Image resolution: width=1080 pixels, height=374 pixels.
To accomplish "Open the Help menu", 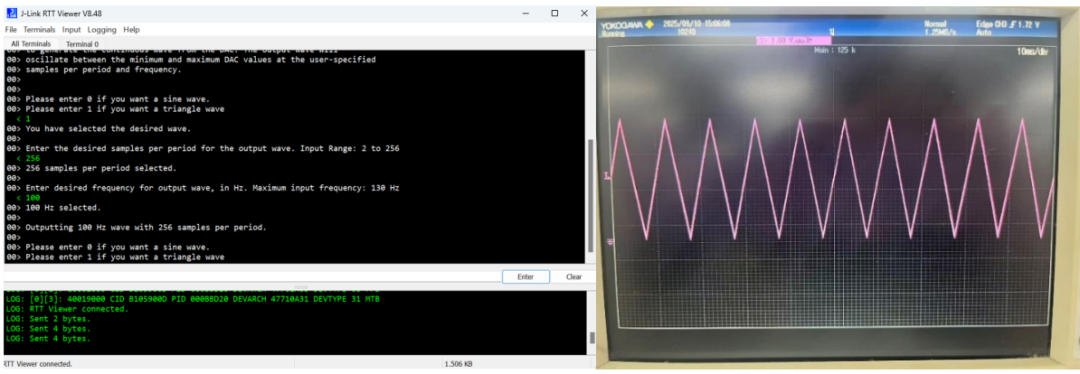I will pos(132,30).
